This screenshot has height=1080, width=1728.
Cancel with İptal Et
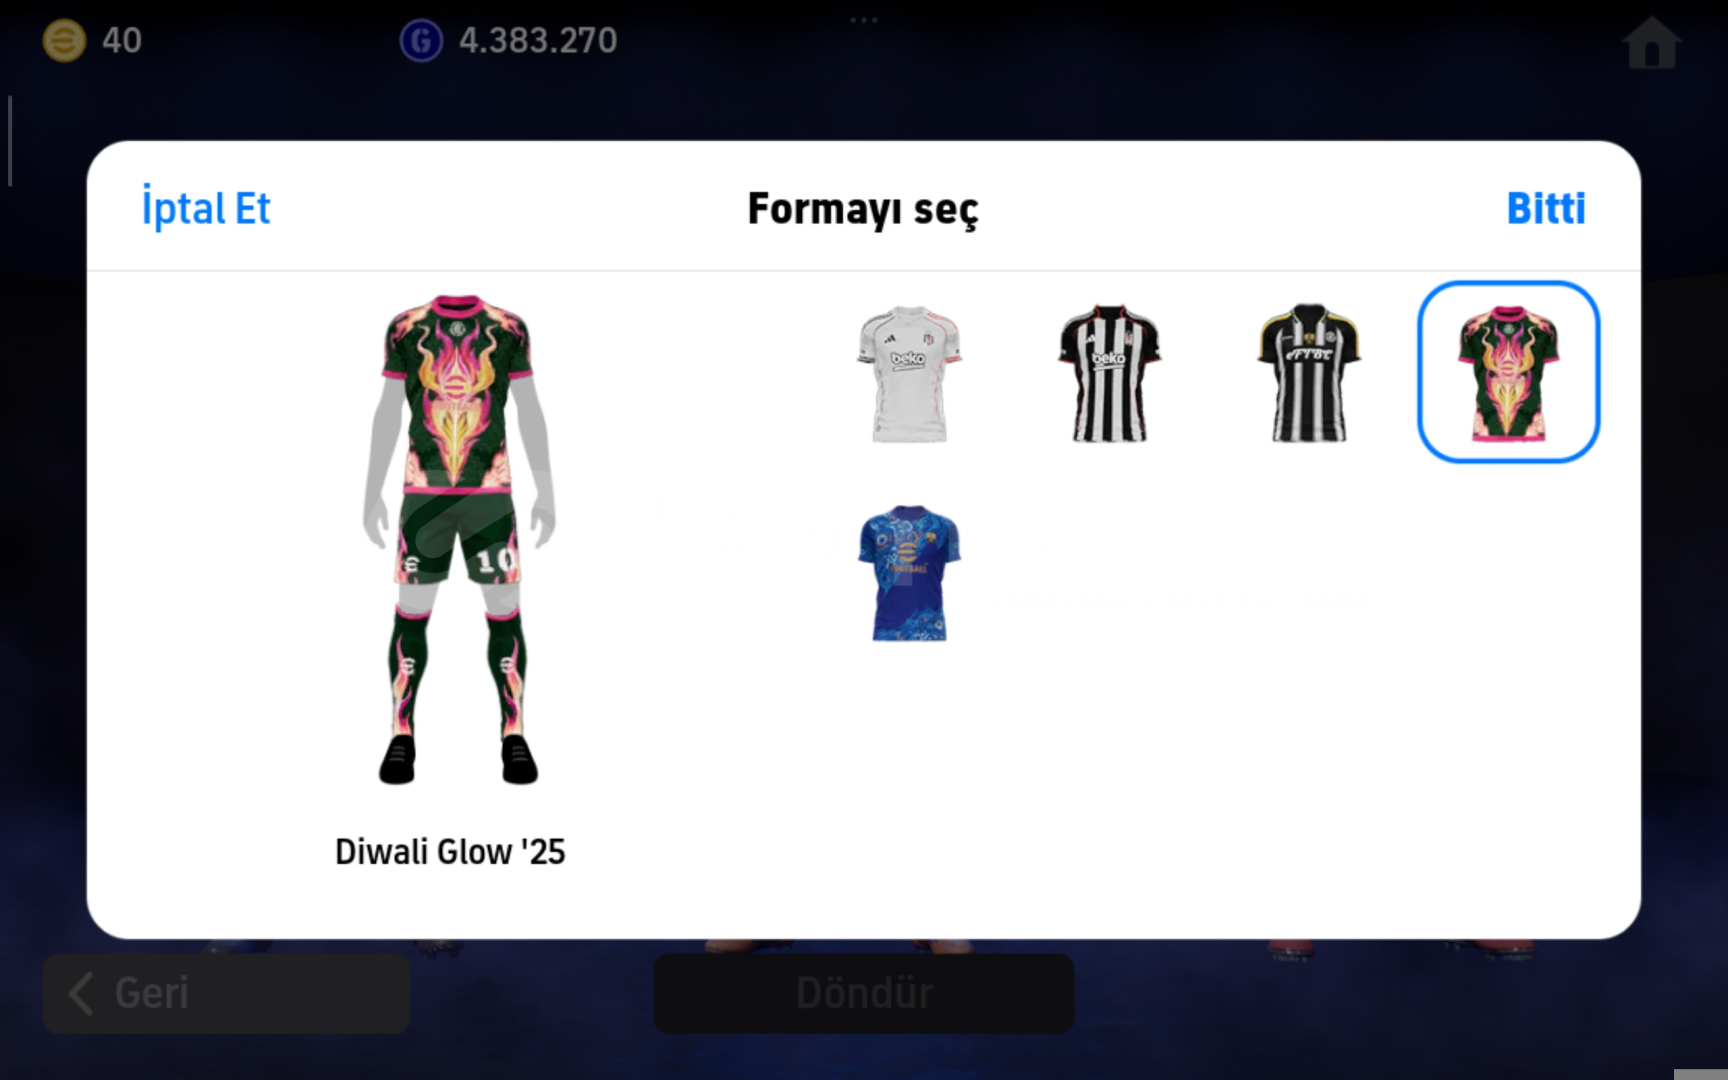[206, 208]
